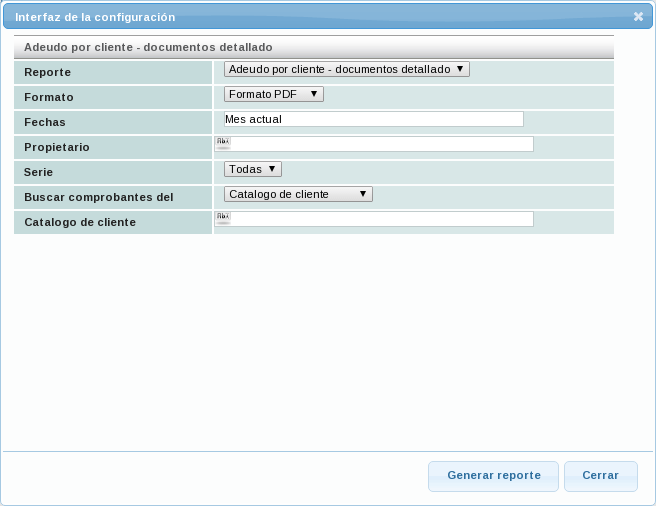Click the Adeudo por cliente section header
The image size is (656, 506).
(x=148, y=47)
